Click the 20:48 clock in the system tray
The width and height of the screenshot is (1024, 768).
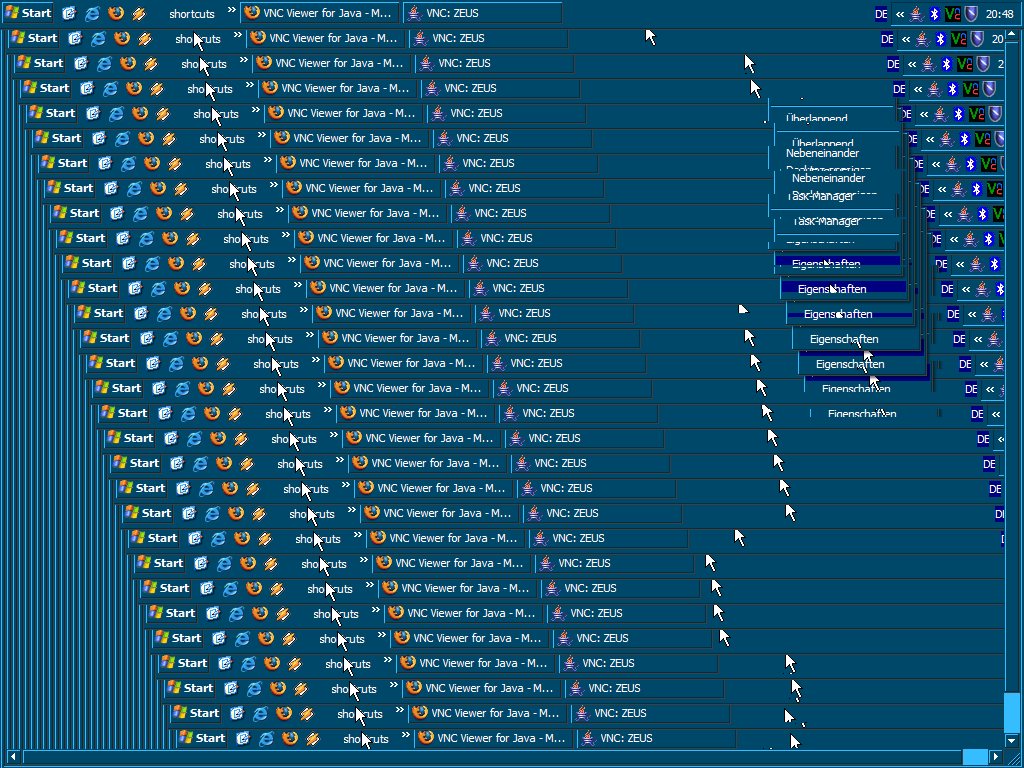pyautogui.click(x=999, y=14)
